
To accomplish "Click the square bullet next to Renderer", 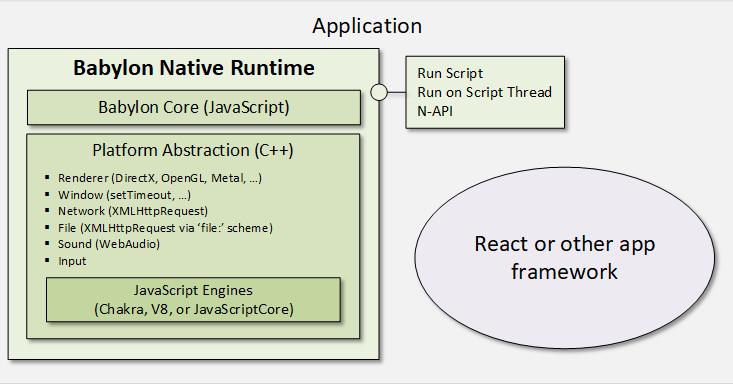I will (47, 177).
